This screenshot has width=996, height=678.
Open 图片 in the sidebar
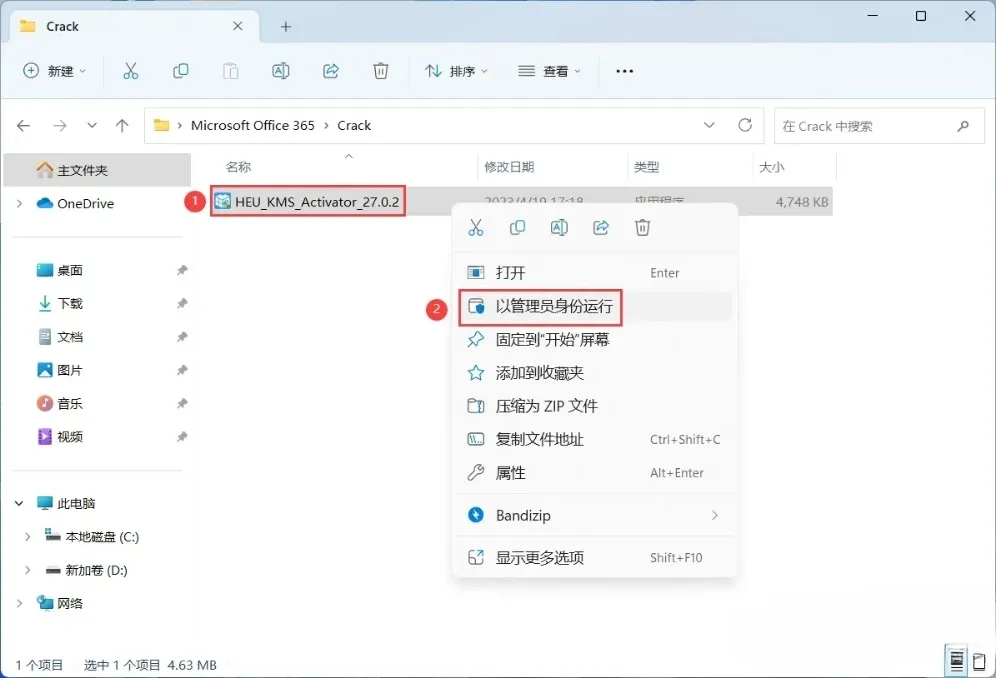pyautogui.click(x=60, y=370)
